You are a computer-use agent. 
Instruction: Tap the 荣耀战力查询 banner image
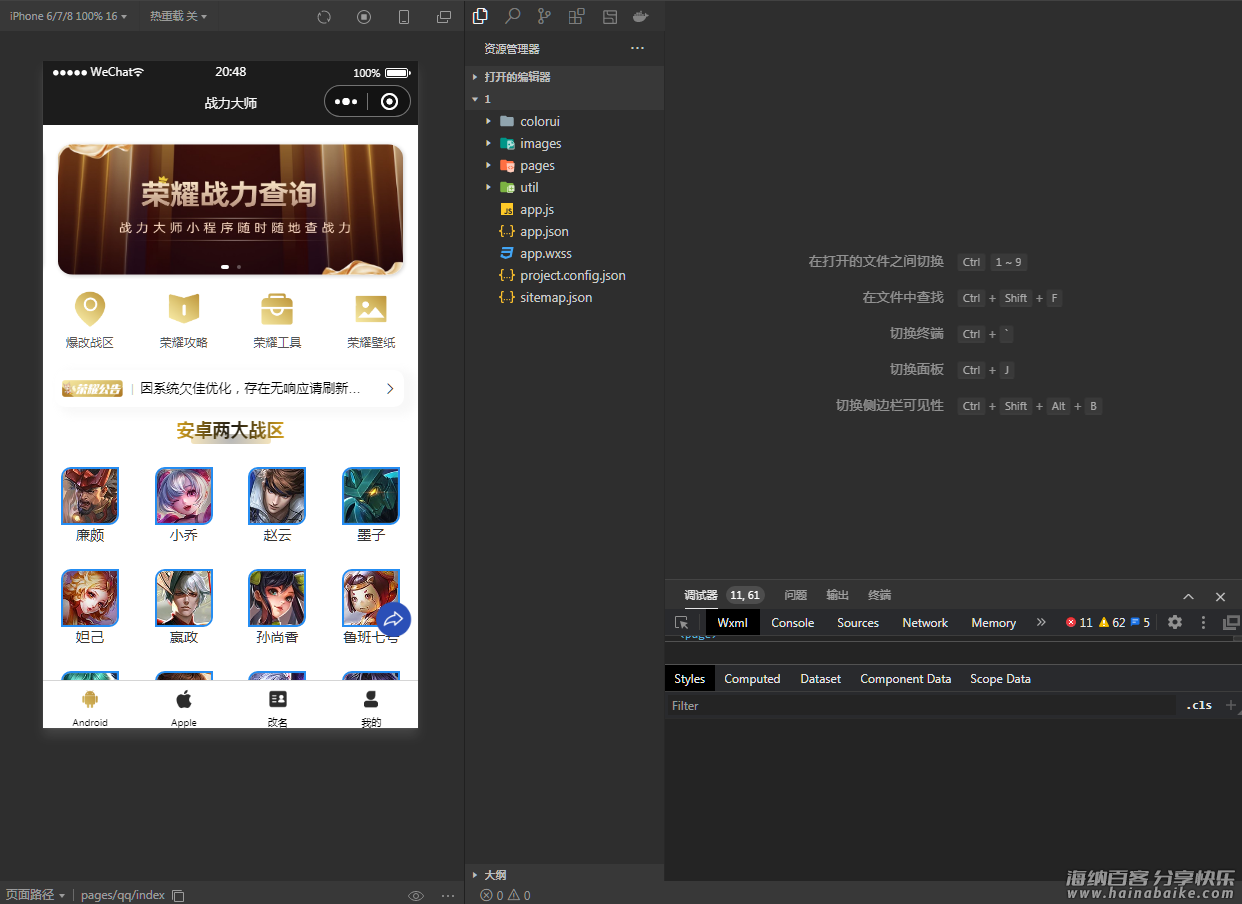coord(230,209)
